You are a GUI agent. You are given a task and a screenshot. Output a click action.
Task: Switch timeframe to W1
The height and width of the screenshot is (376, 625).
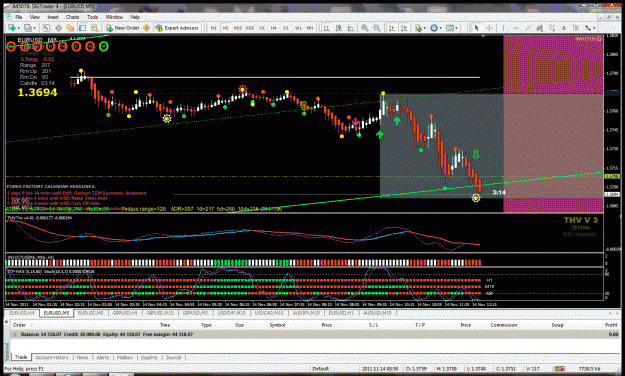298,28
